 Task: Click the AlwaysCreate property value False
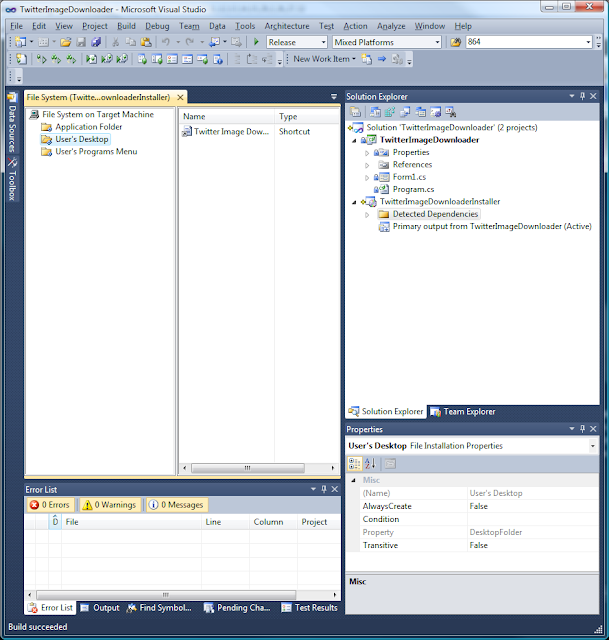click(x=533, y=506)
